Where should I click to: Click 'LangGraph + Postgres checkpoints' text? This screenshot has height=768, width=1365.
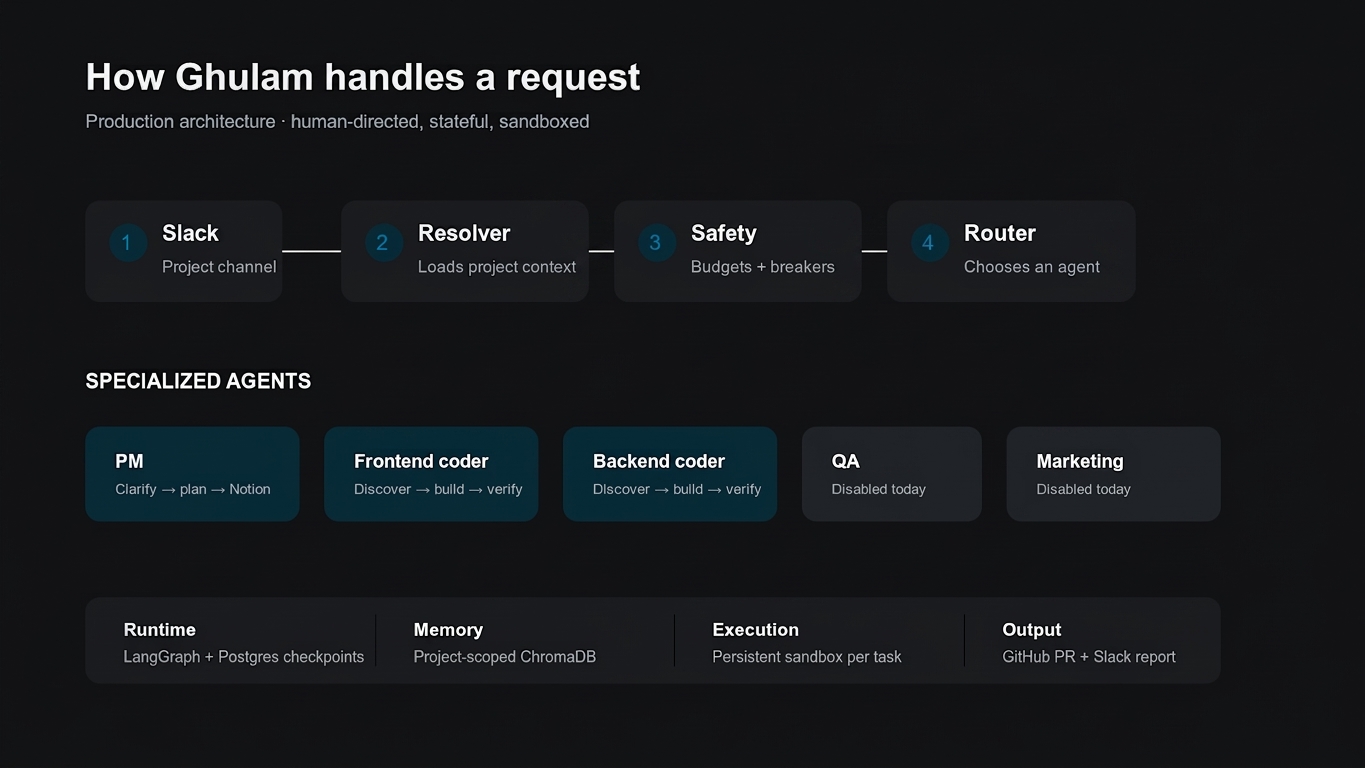click(244, 657)
